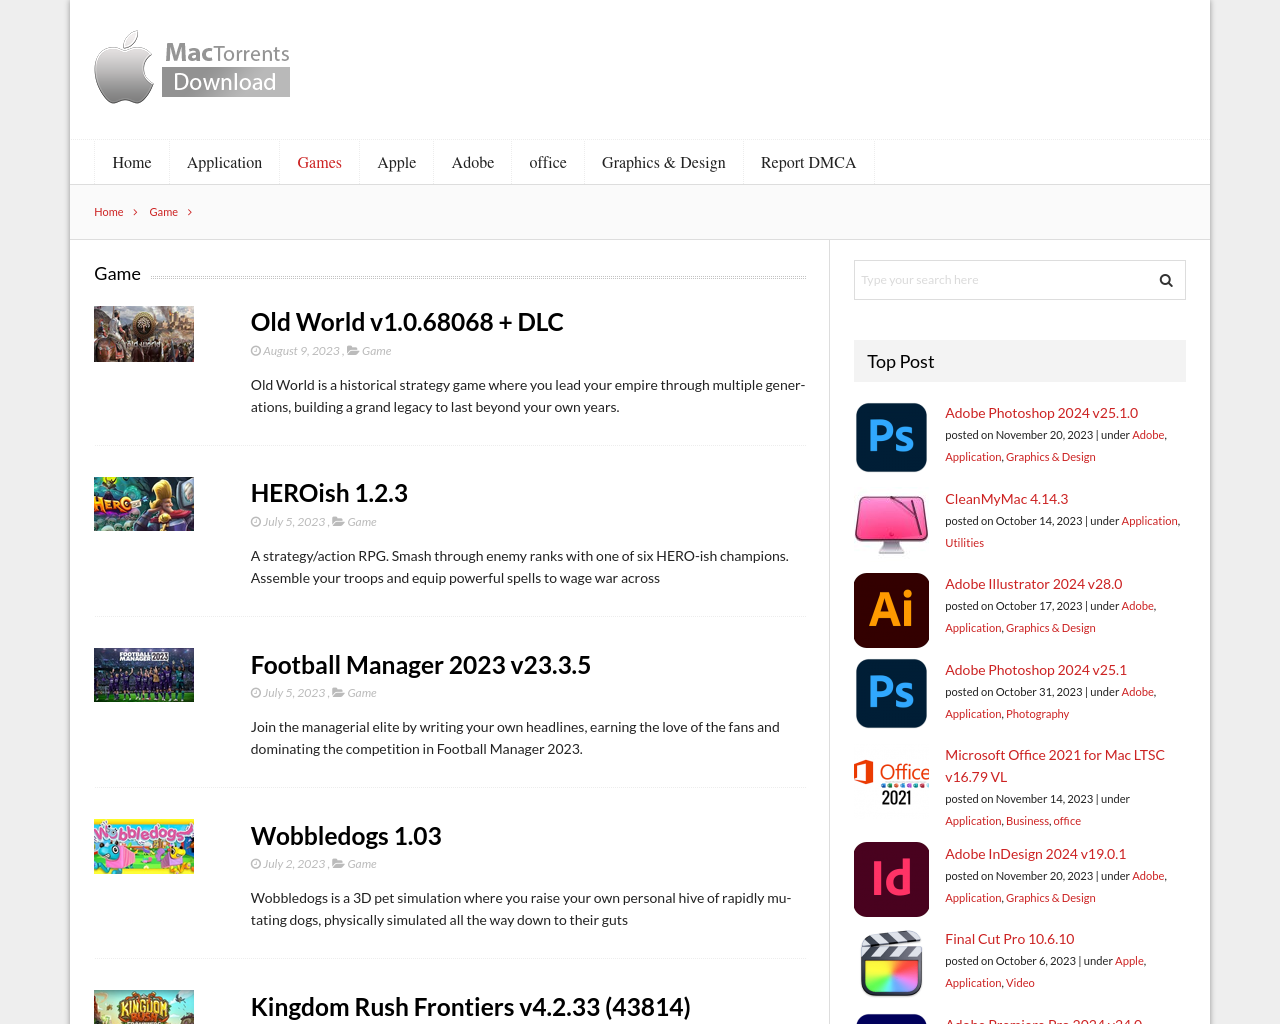The height and width of the screenshot is (1024, 1280).
Task: Click the Game category under Old World
Action: click(376, 351)
